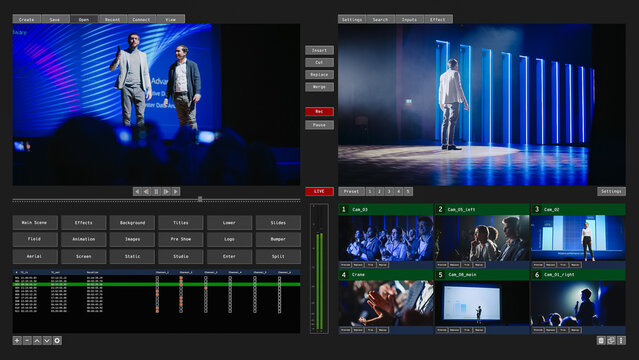This screenshot has height=360, width=639.
Task: Click the Replace button between the monitors
Action: click(x=320, y=75)
